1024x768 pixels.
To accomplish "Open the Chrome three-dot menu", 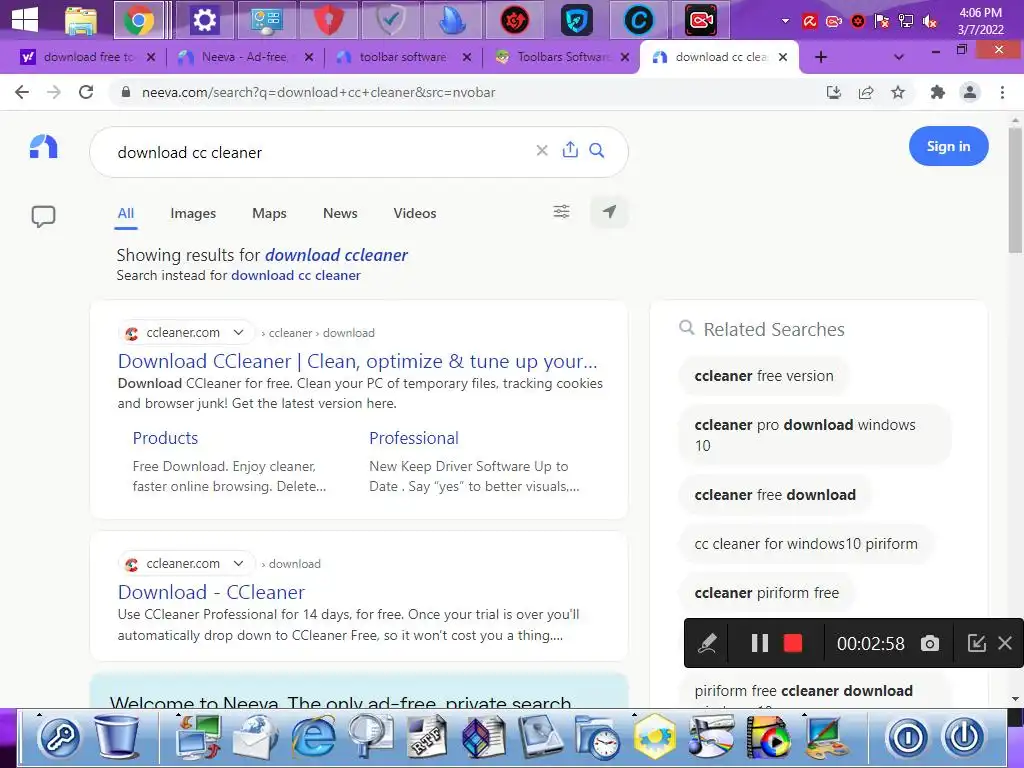I will (1002, 92).
